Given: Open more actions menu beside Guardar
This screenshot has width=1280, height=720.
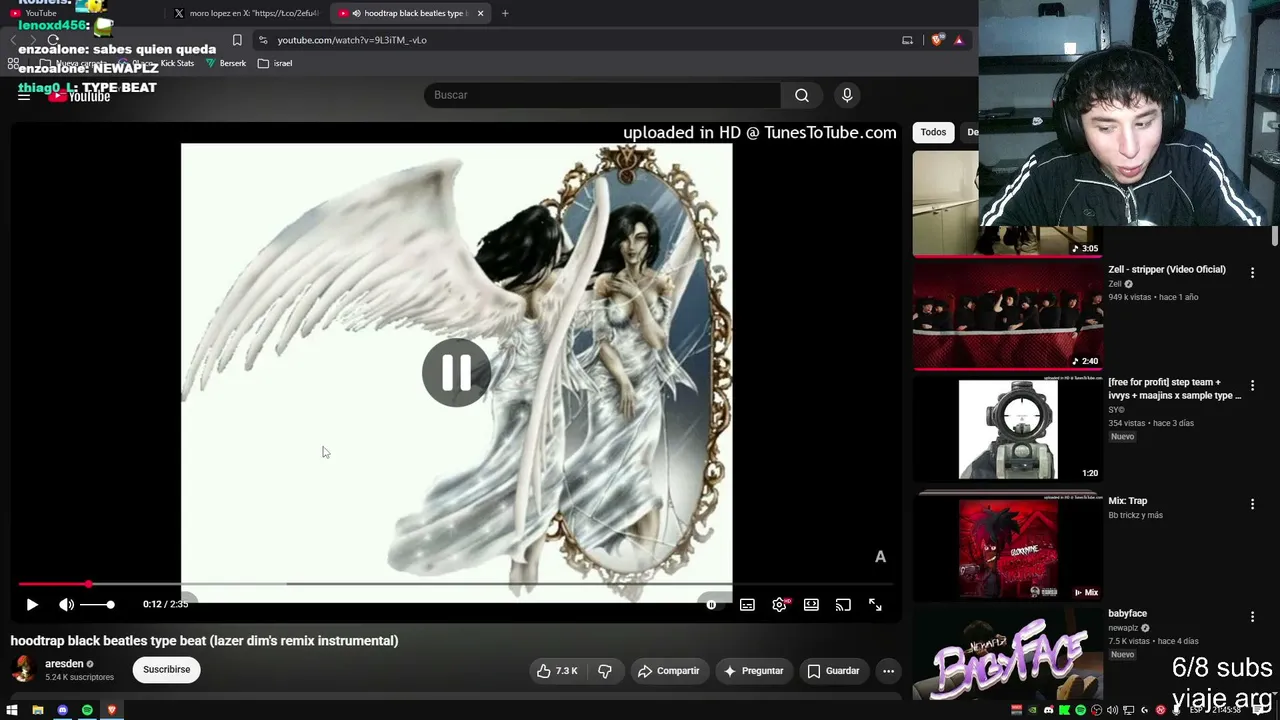Looking at the screenshot, I should pyautogui.click(x=888, y=671).
